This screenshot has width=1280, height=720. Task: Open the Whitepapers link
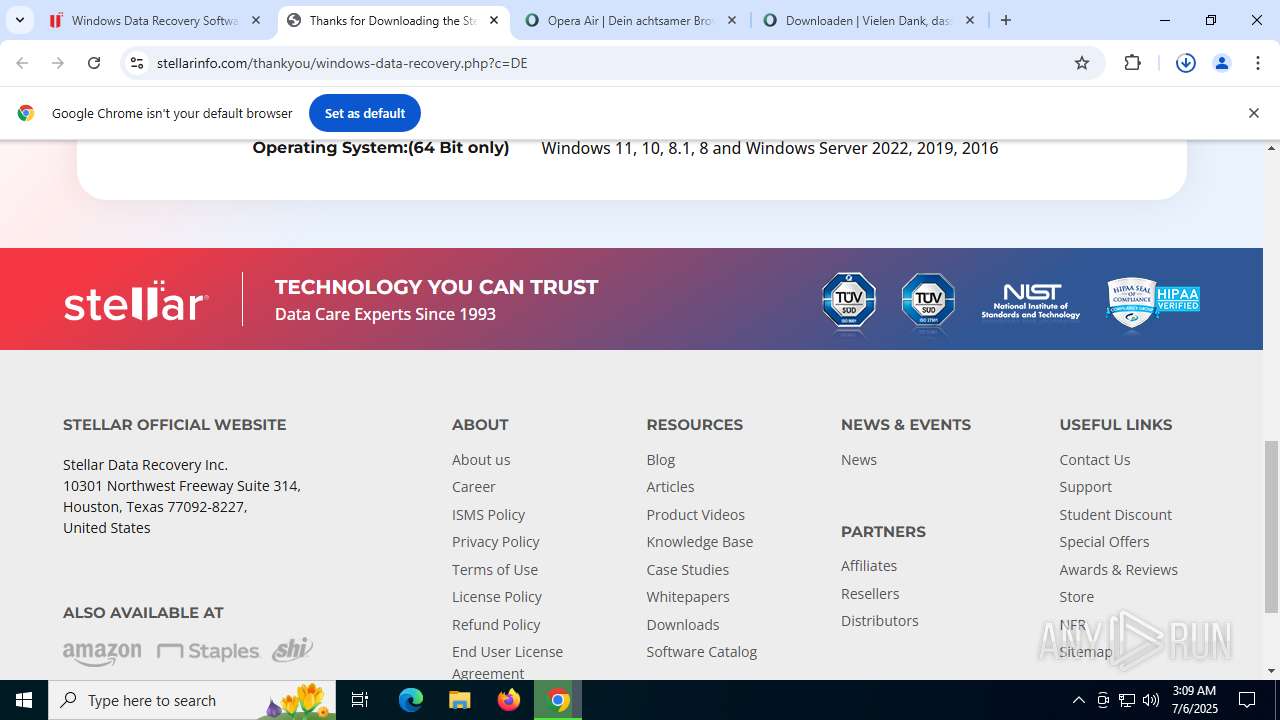point(688,597)
